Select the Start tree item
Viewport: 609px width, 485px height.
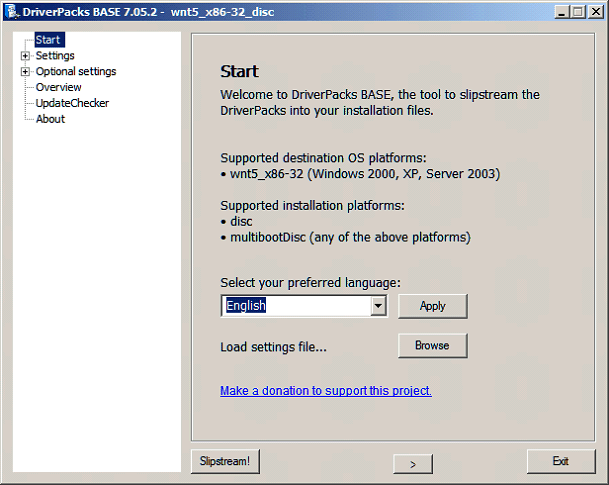coord(48,40)
